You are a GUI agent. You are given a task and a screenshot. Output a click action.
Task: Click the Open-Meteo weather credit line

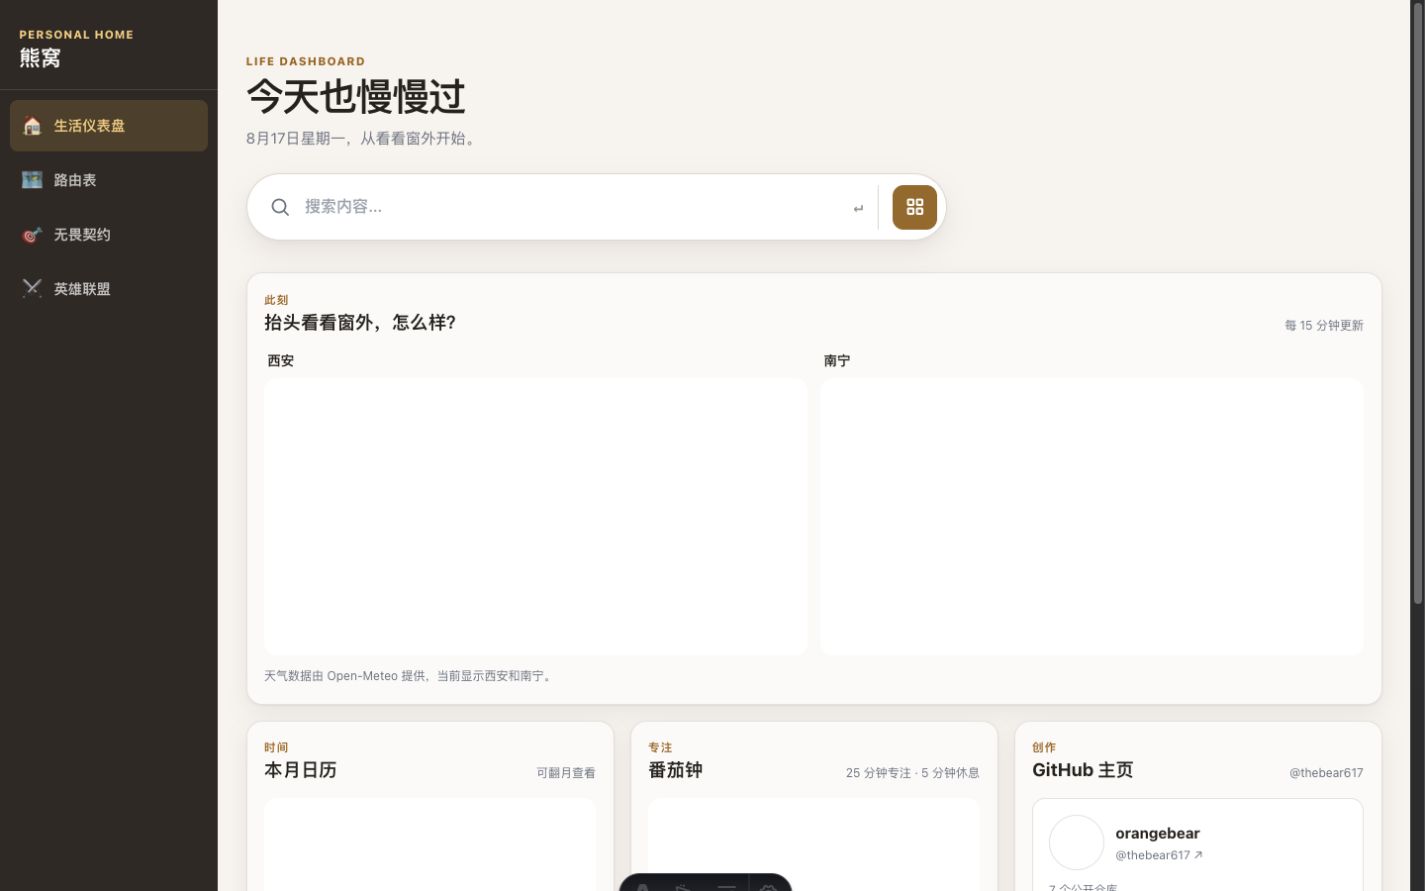click(409, 676)
